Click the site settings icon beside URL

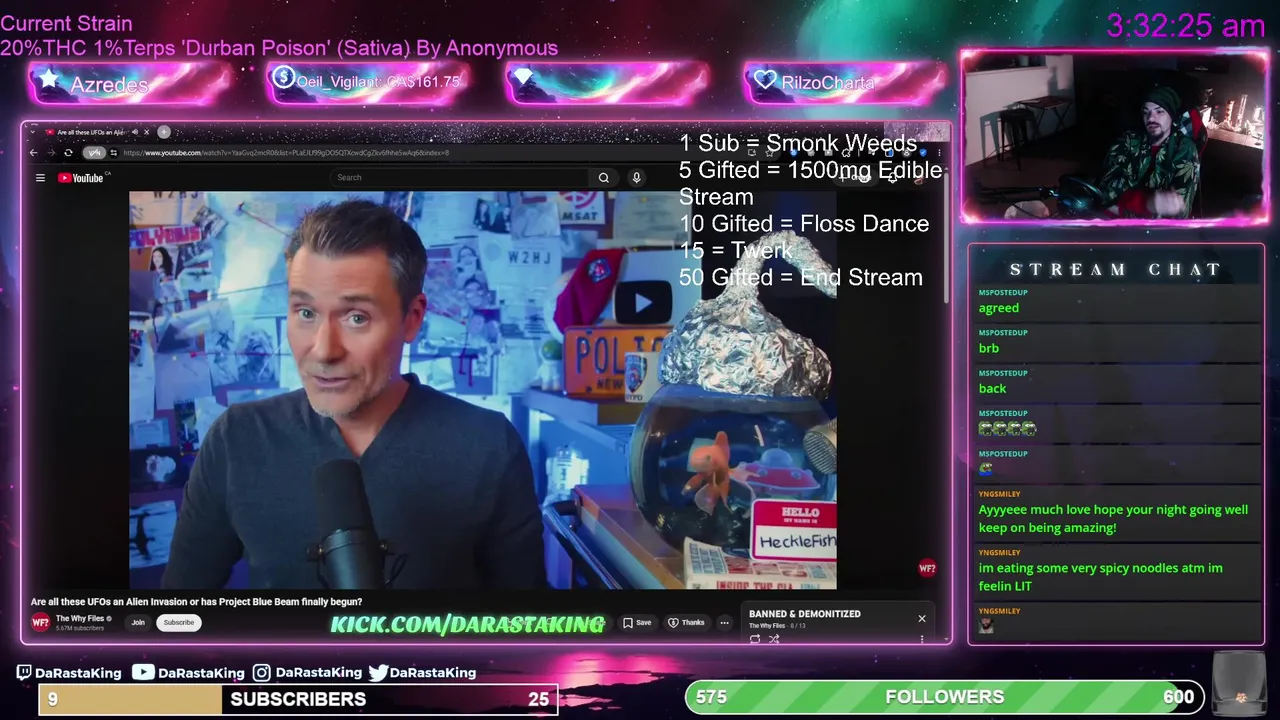[114, 153]
